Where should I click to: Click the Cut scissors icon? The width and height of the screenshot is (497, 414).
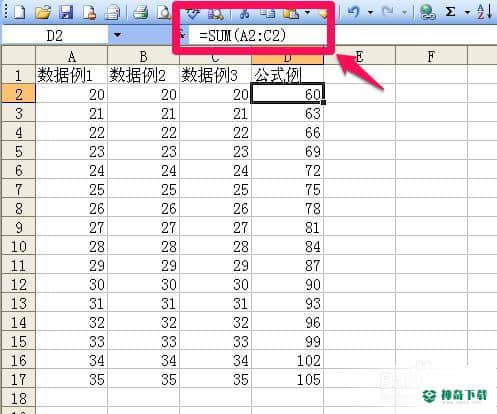[245, 13]
